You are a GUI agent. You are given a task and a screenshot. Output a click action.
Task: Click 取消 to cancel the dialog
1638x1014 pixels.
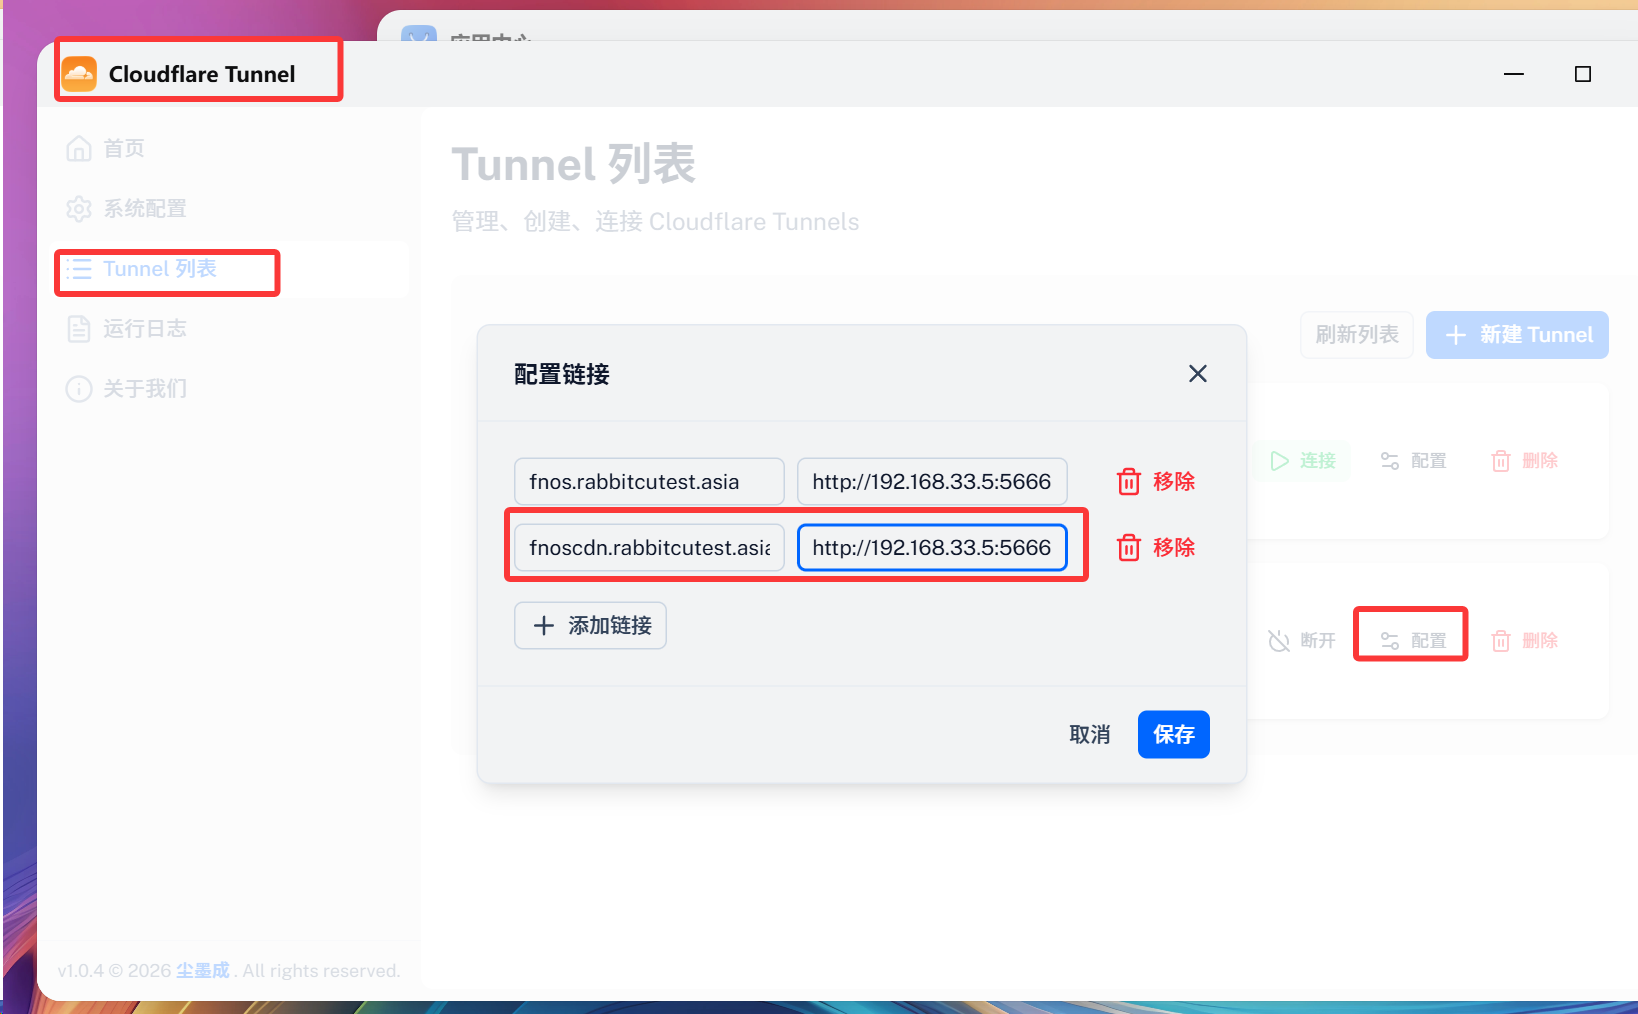point(1089,735)
